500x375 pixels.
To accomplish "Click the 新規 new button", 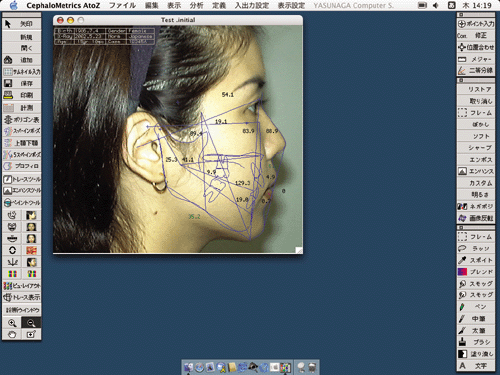I will [22, 37].
